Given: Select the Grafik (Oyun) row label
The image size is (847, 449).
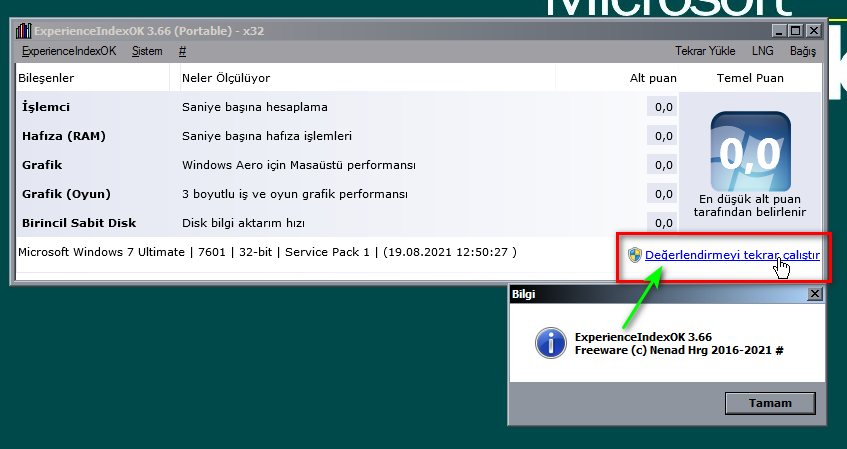Looking at the screenshot, I should [66, 194].
